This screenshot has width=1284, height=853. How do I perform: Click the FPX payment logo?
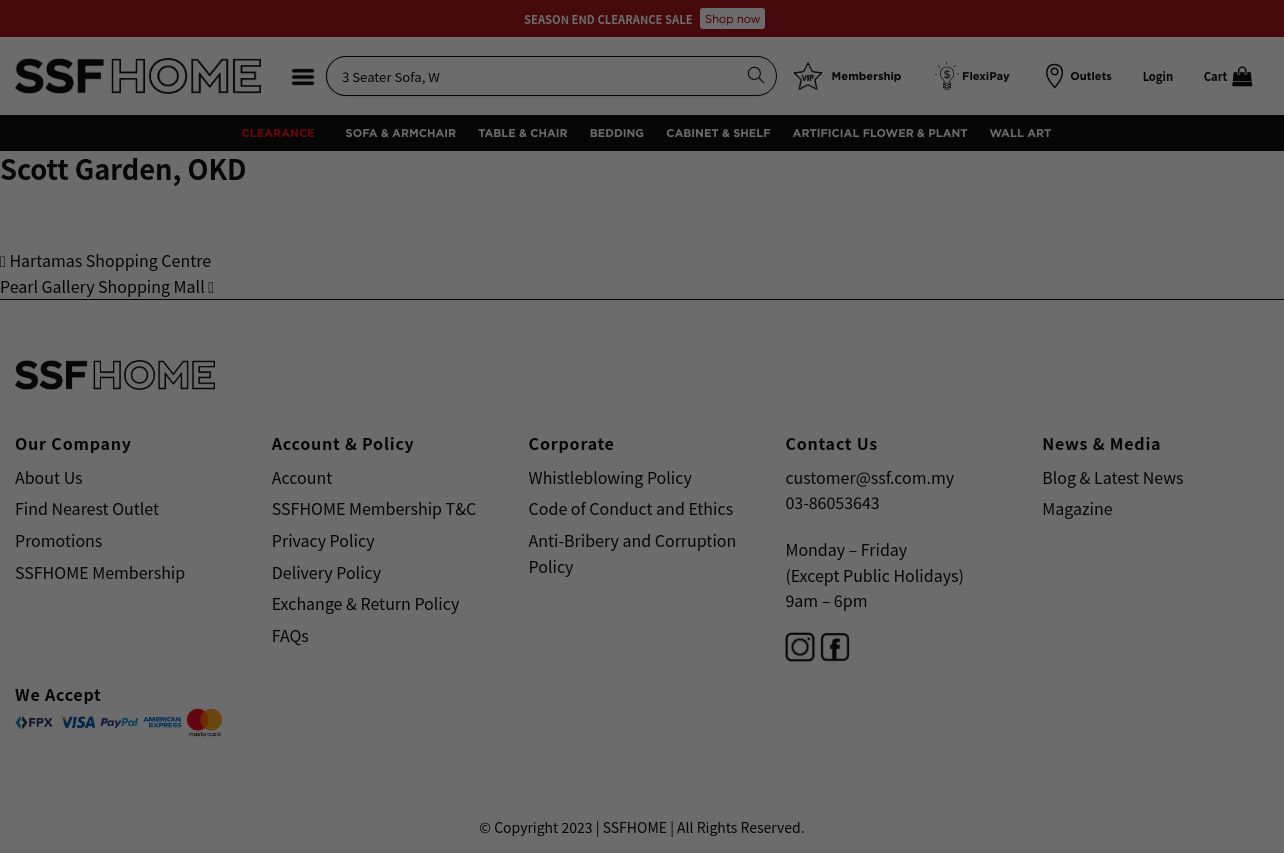[x=35, y=722]
